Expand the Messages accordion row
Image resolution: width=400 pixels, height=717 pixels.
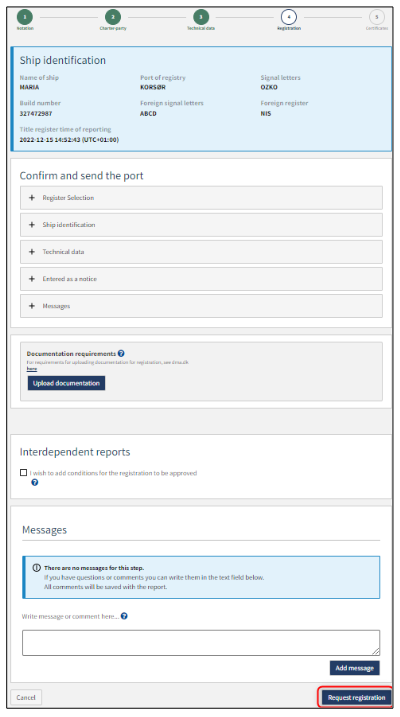201,306
